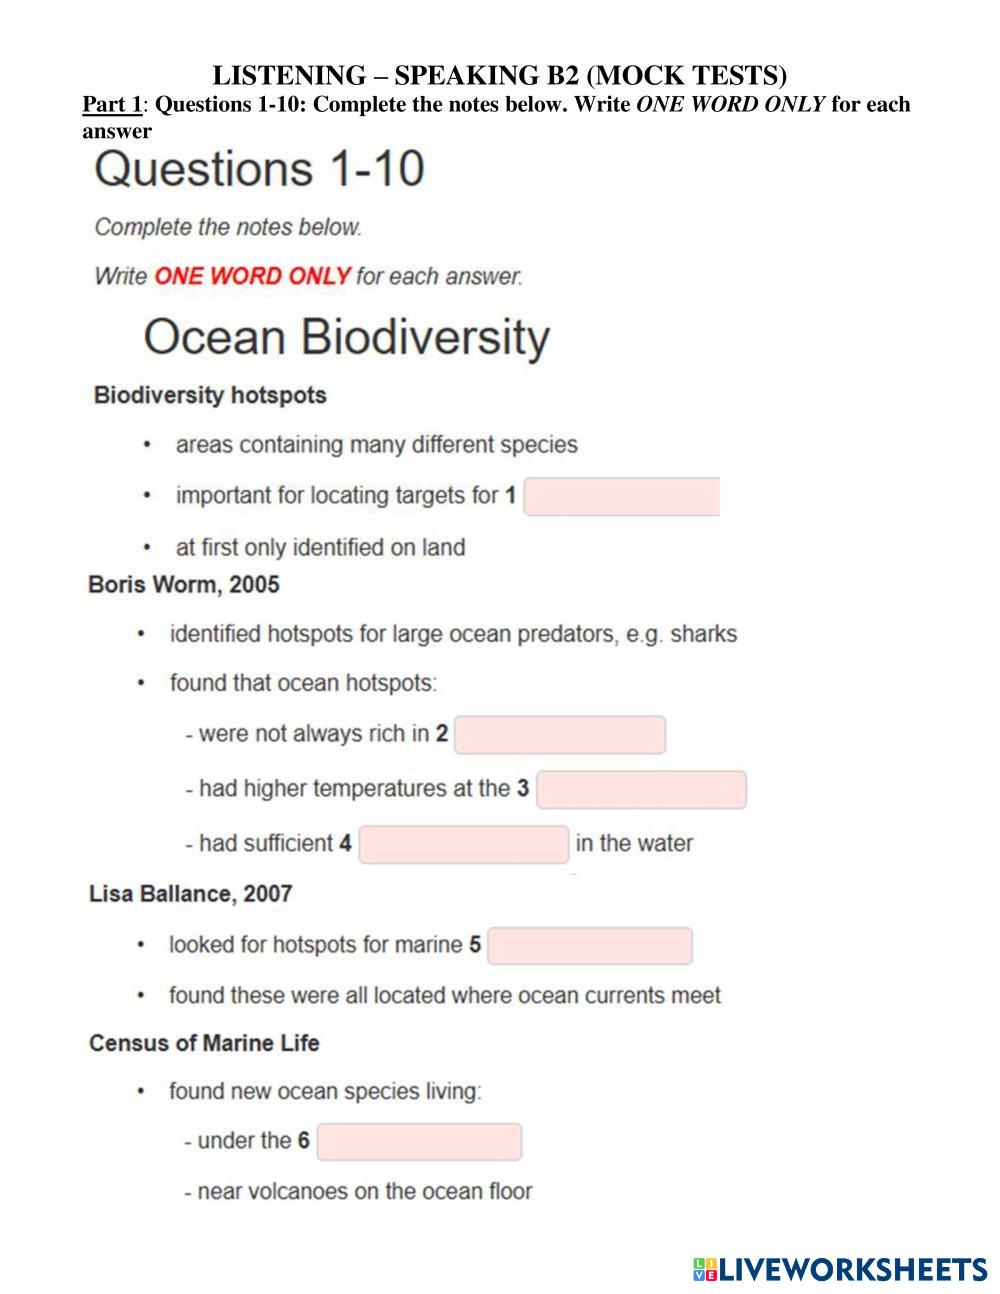Screen dimensions: 1000x1294
Task: Click the Liveworksheets colored squares logo icon
Action: pyautogui.click(x=704, y=1269)
